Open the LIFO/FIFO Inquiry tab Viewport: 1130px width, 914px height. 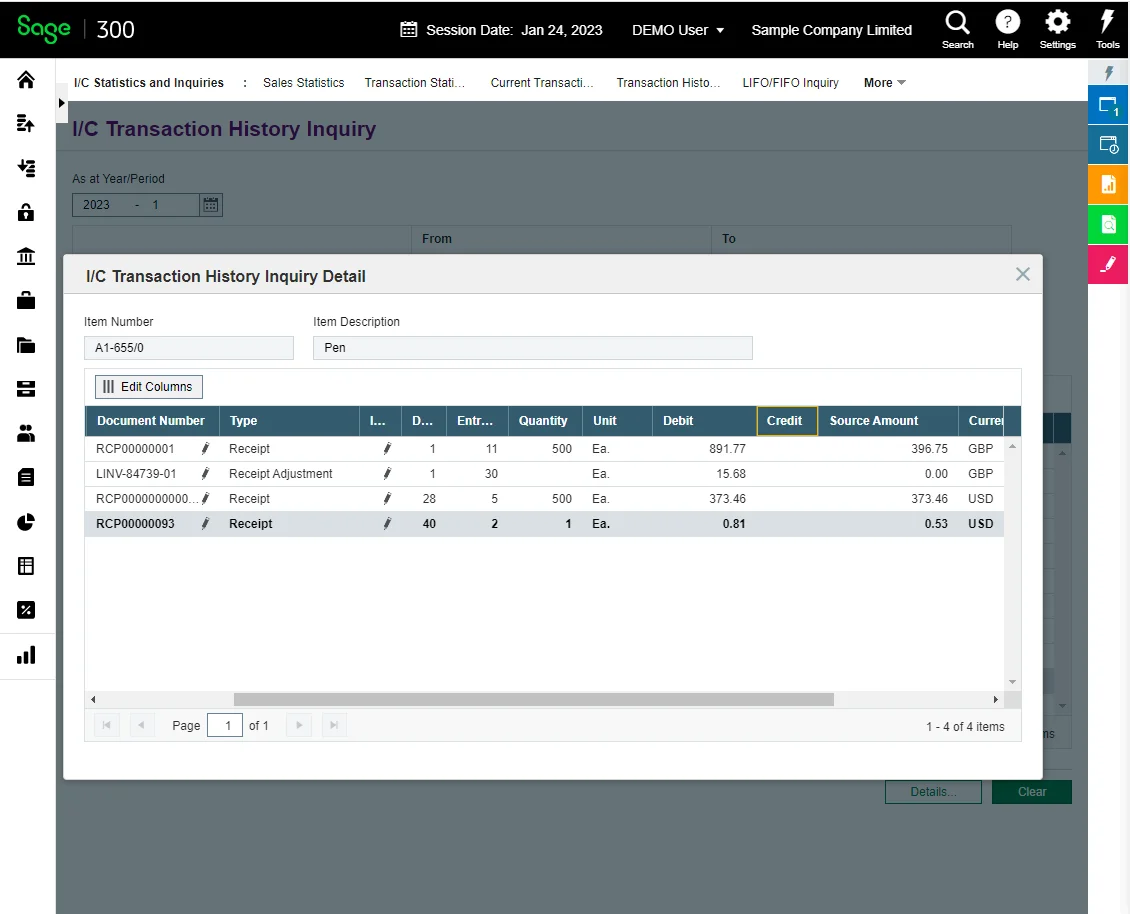[x=790, y=83]
